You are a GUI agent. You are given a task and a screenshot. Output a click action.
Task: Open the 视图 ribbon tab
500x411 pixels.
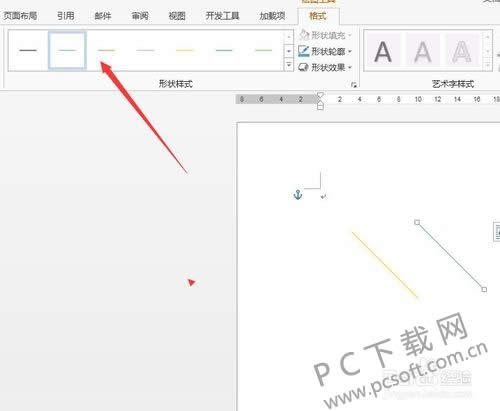pyautogui.click(x=177, y=15)
